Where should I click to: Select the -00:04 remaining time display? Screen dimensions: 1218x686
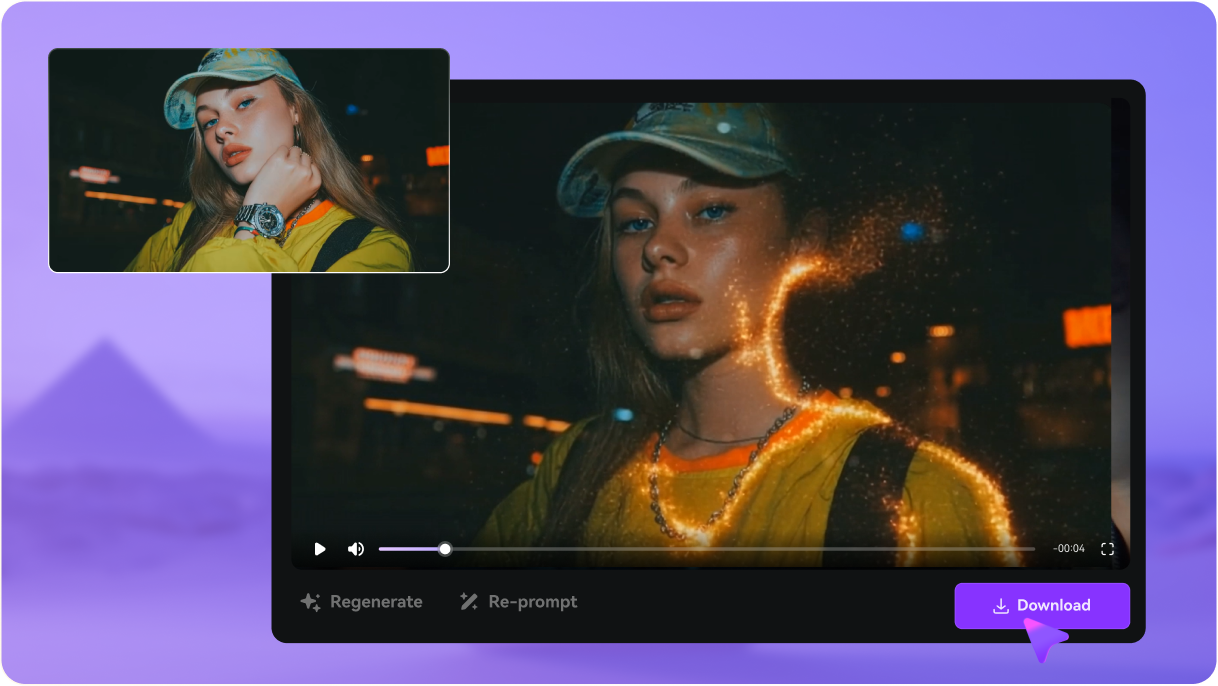tap(1068, 548)
